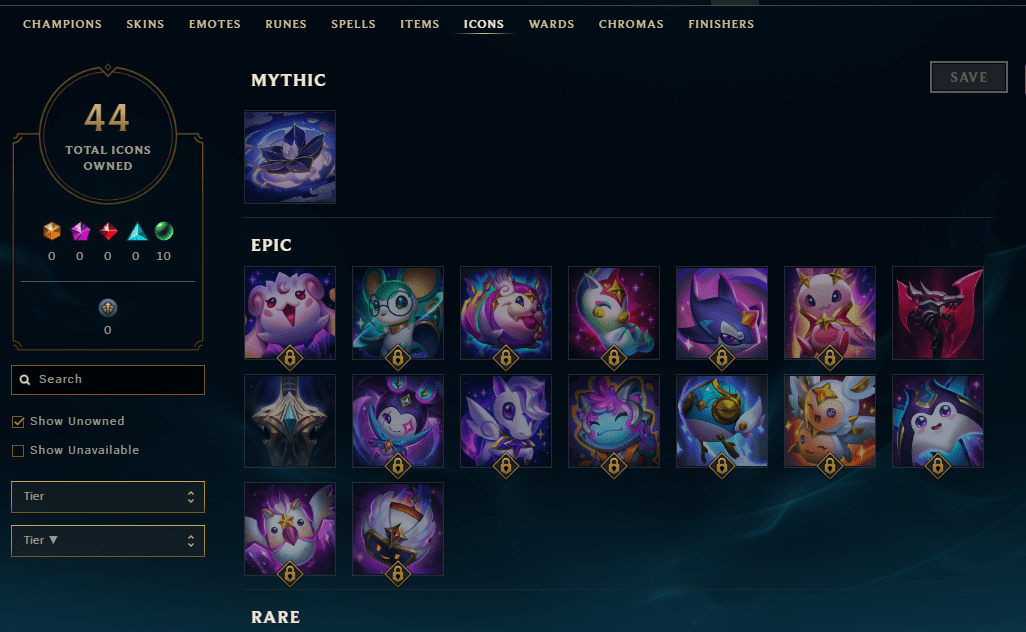The height and width of the screenshot is (632, 1026).
Task: Go to the Chromas tab
Action: [631, 24]
